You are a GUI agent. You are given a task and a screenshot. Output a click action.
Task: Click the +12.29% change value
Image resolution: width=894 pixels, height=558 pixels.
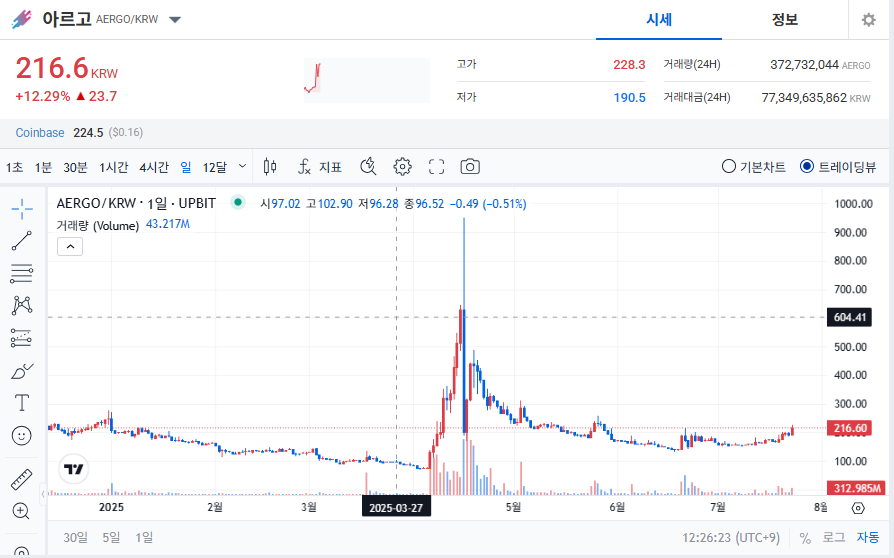43,96
